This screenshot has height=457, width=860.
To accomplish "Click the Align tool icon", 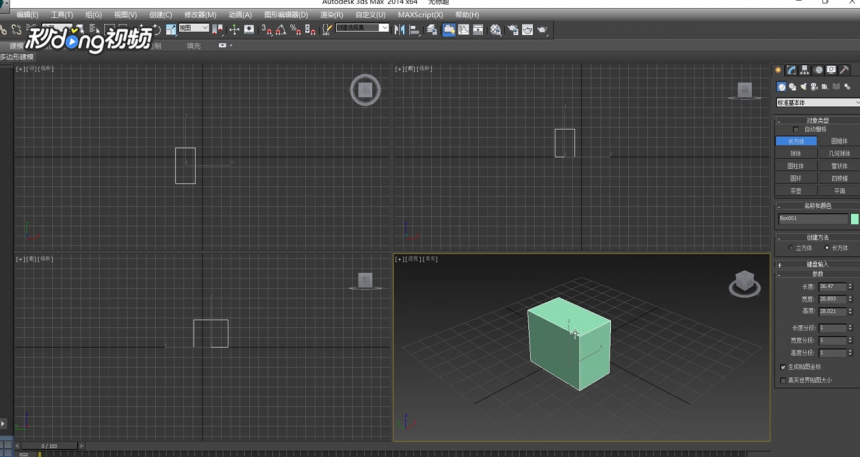I will pyautogui.click(x=414, y=30).
